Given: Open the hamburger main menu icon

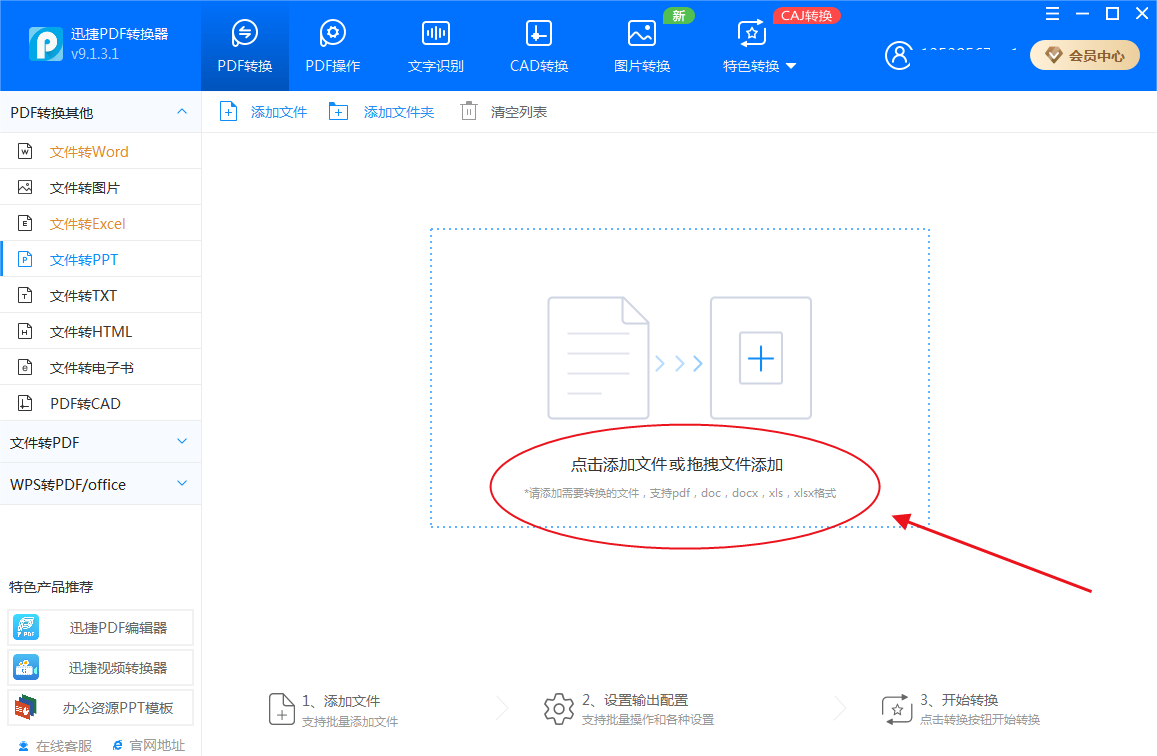Looking at the screenshot, I should click(x=1052, y=13).
